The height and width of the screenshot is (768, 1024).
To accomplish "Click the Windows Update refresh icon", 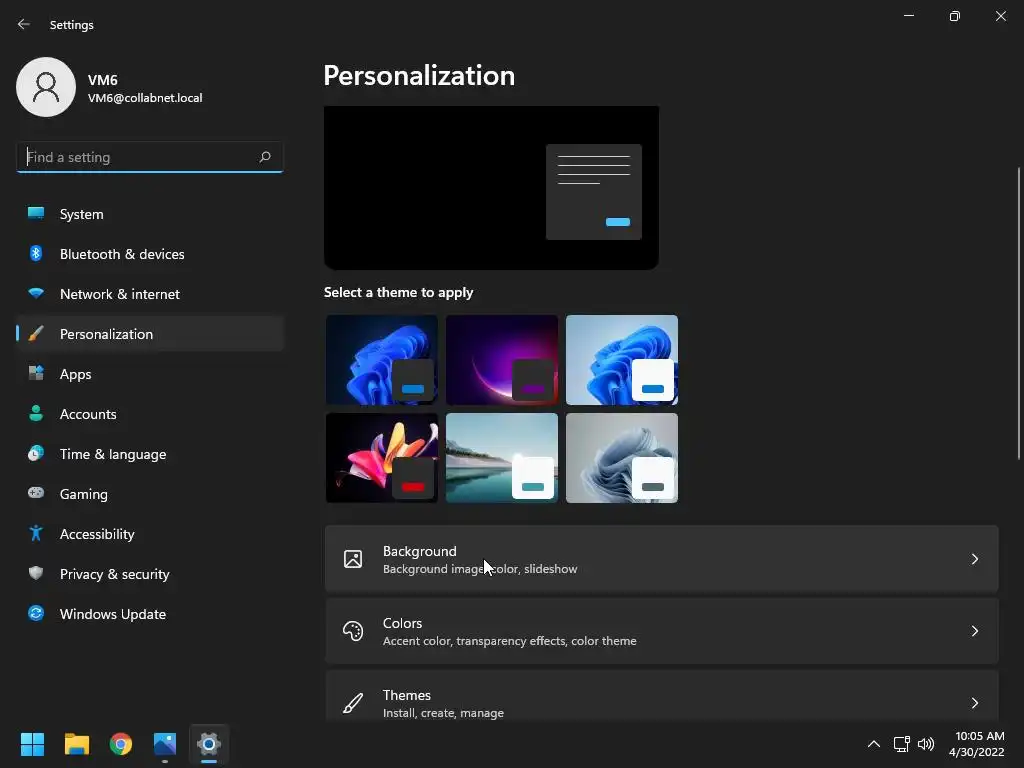I will 36,613.
